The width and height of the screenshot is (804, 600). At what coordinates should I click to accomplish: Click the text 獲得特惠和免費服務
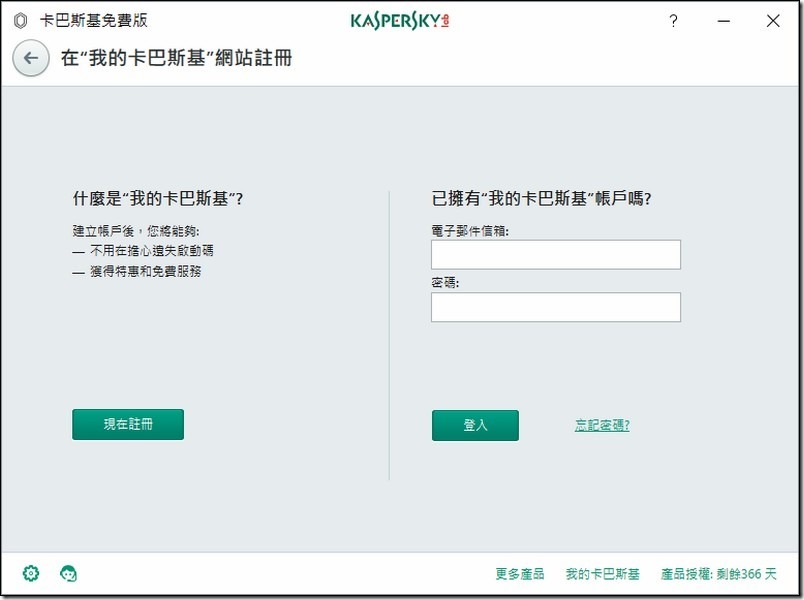point(146,271)
